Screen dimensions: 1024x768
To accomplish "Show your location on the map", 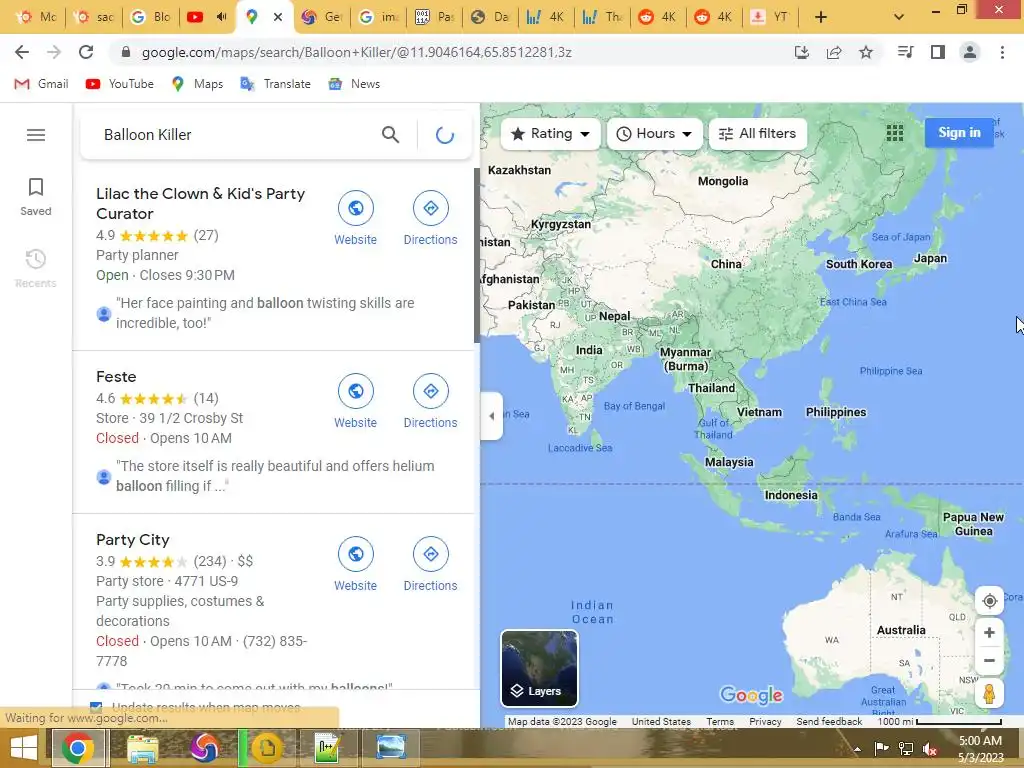I will [x=989, y=601].
